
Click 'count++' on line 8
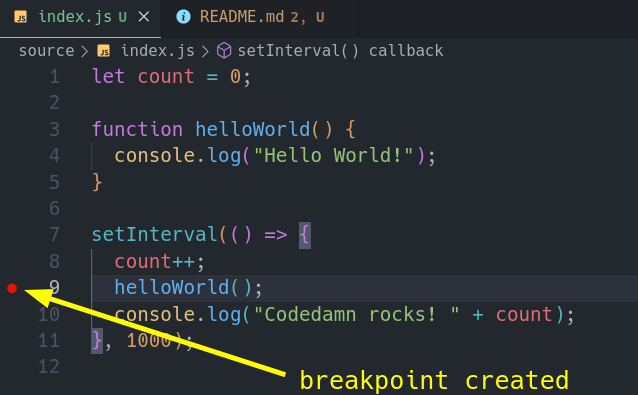pos(154,262)
